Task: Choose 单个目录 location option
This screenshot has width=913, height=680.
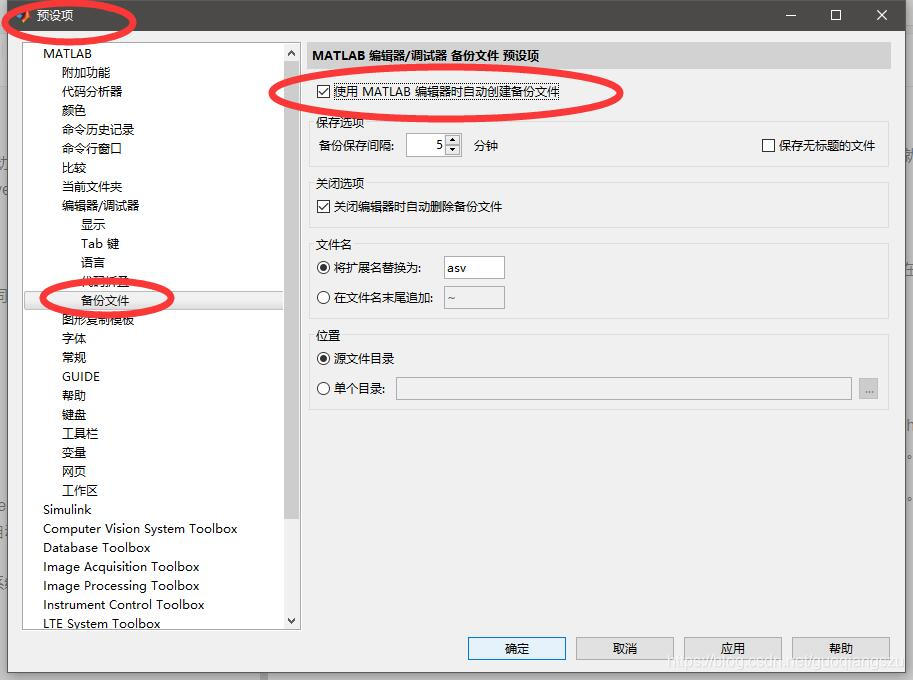Action: point(323,388)
